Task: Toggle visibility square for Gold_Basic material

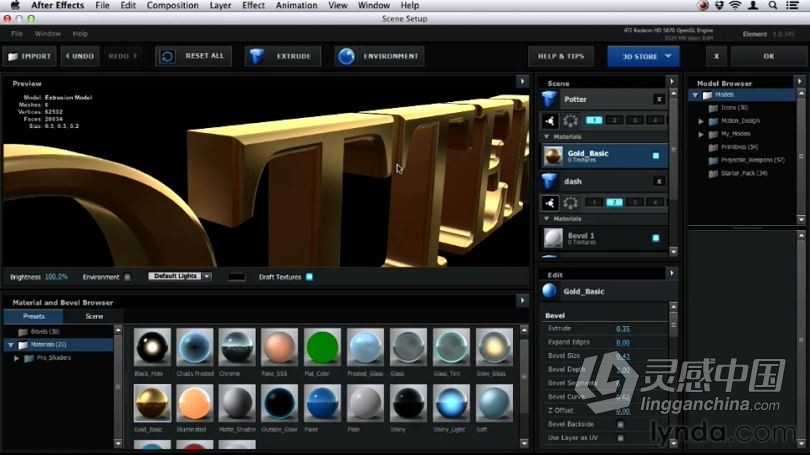Action: (656, 155)
